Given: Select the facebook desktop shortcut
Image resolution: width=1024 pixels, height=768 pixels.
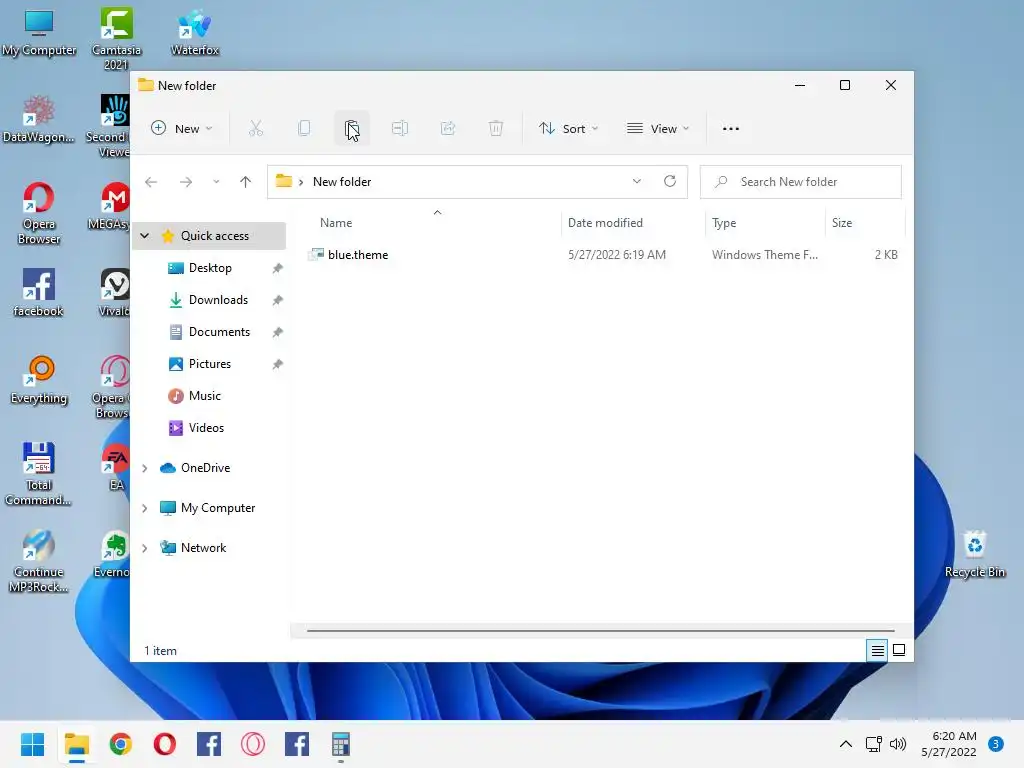Looking at the screenshot, I should click(x=39, y=293).
